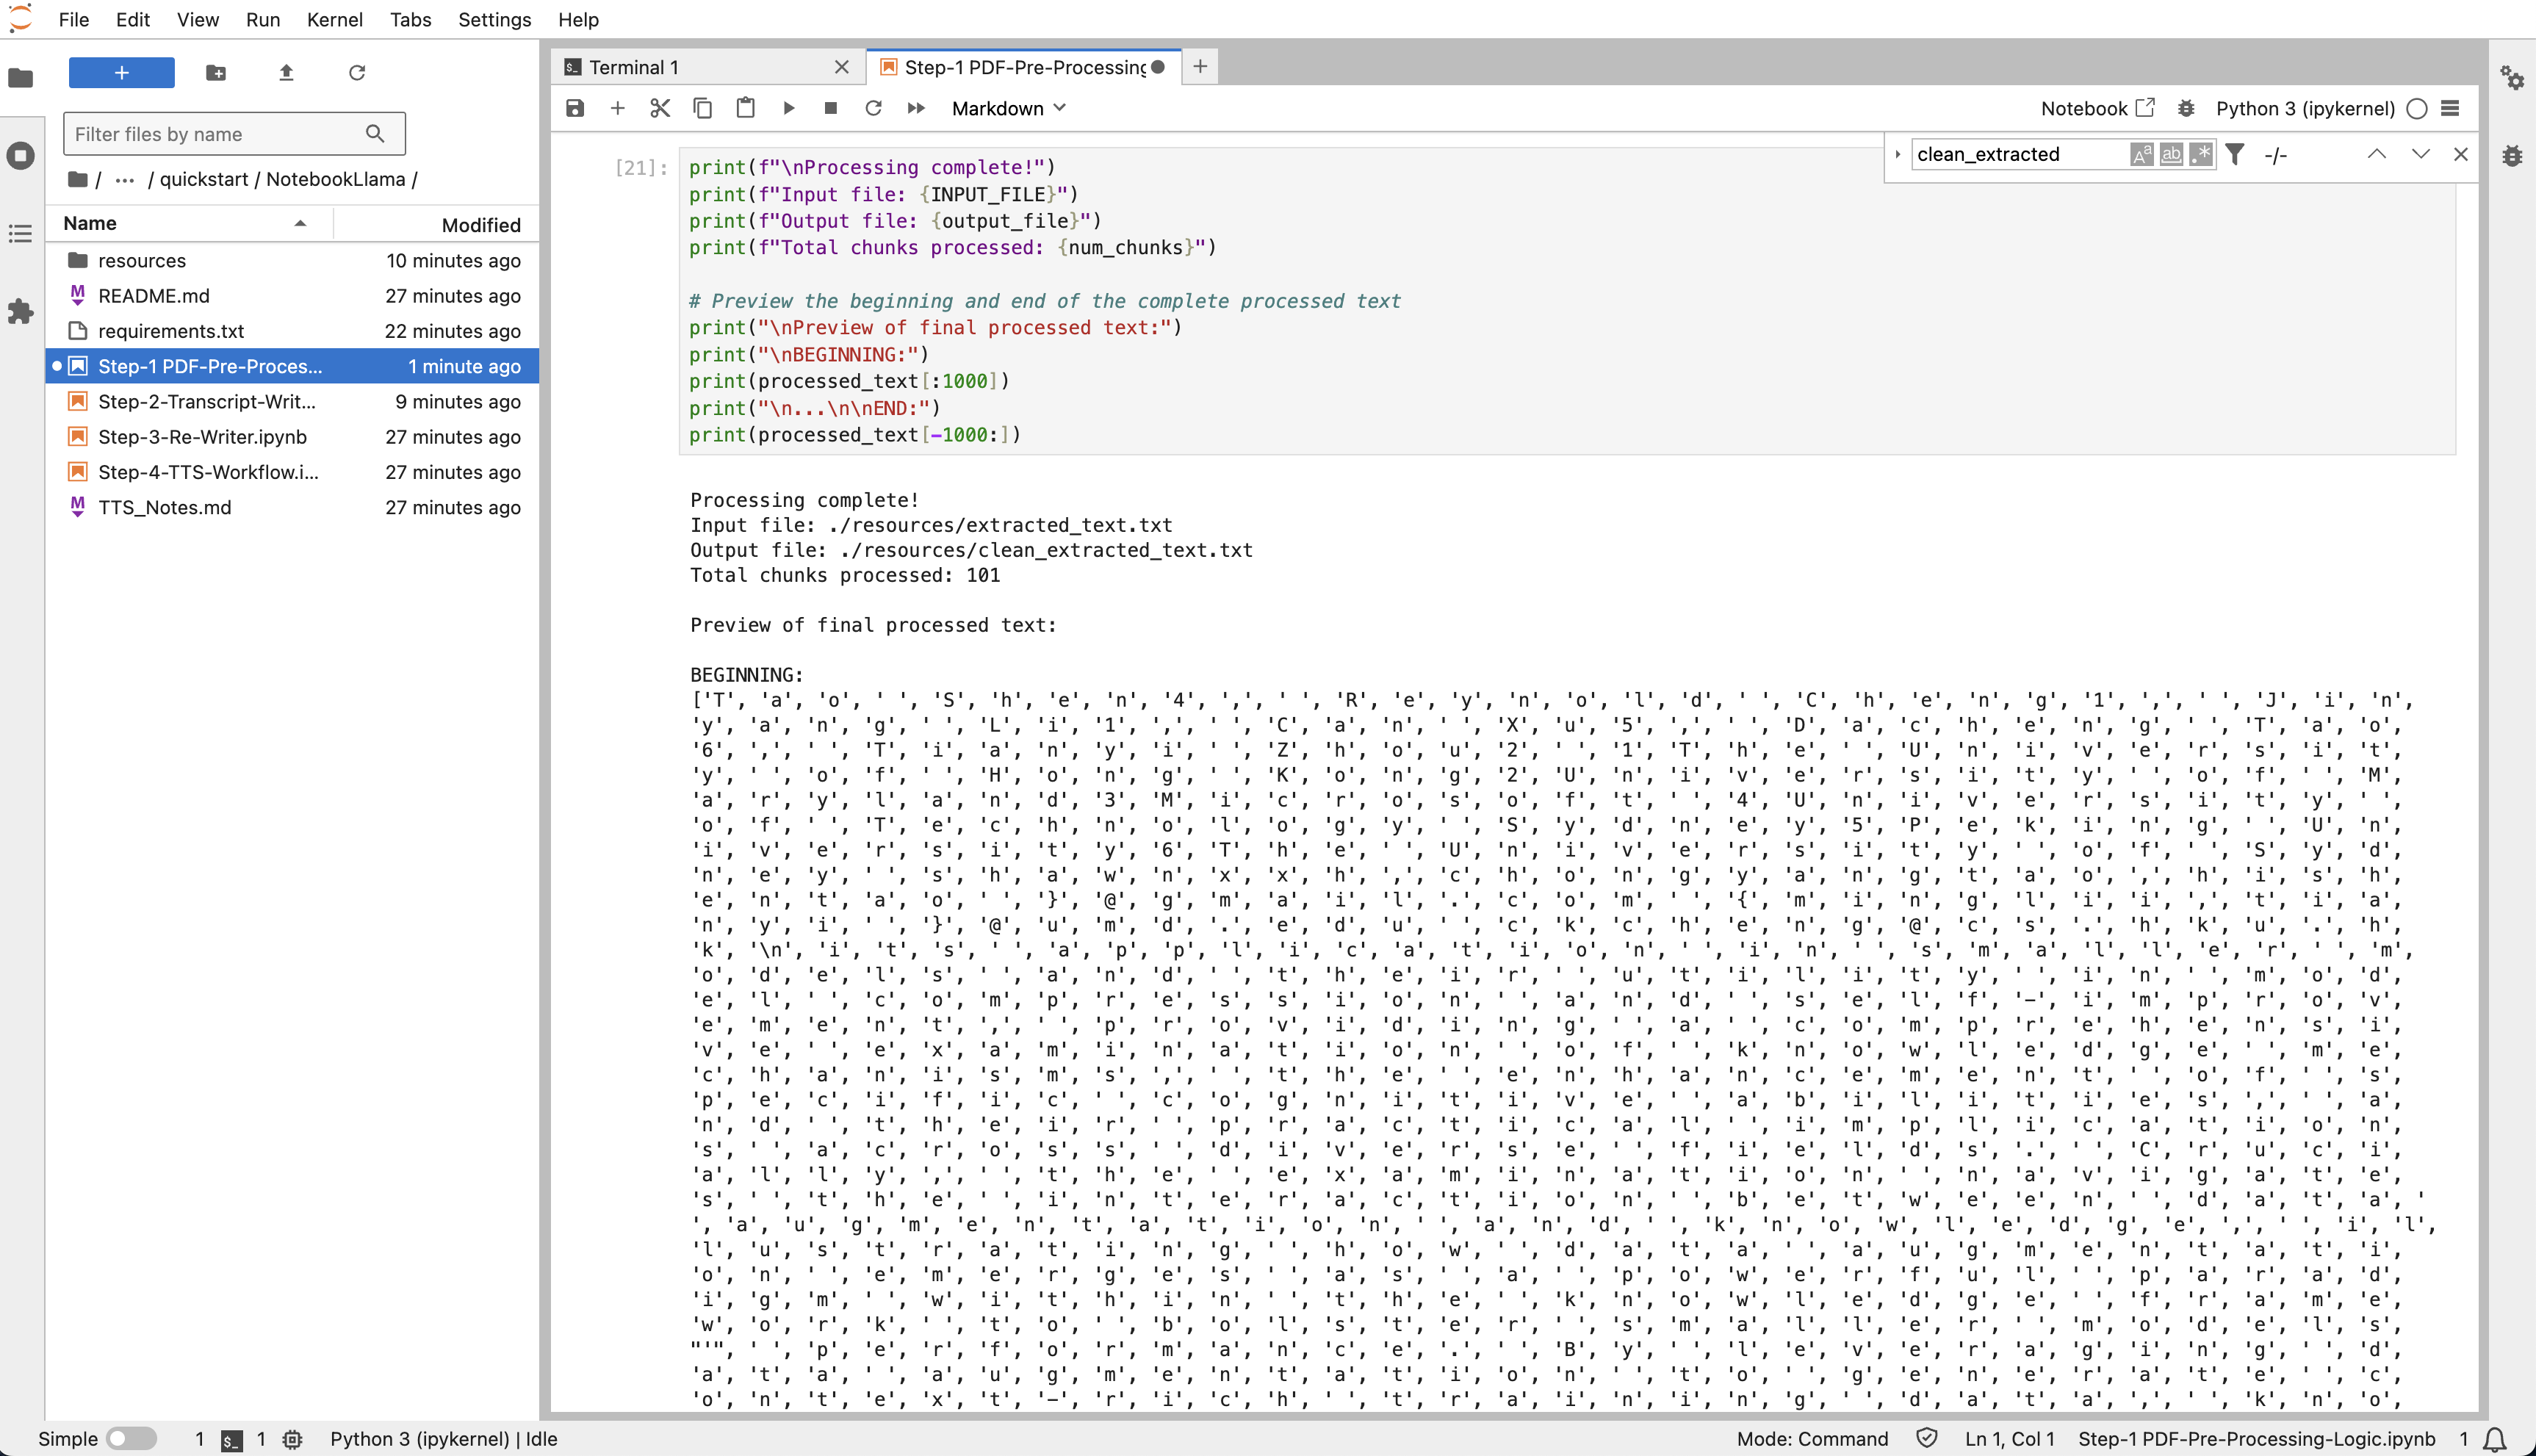The height and width of the screenshot is (1456, 2536).
Task: Interrupt the kernel with the stop icon
Action: (831, 108)
